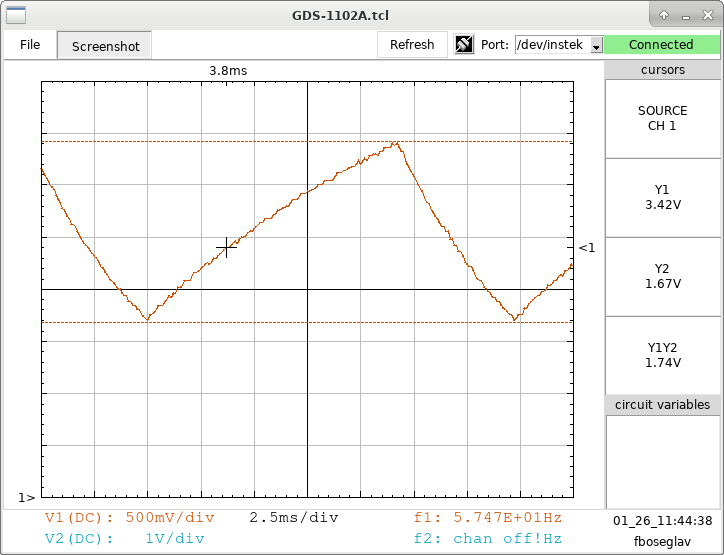Click the Y1Y2 1.74V difference readout
The width and height of the screenshot is (724, 555).
click(x=662, y=355)
